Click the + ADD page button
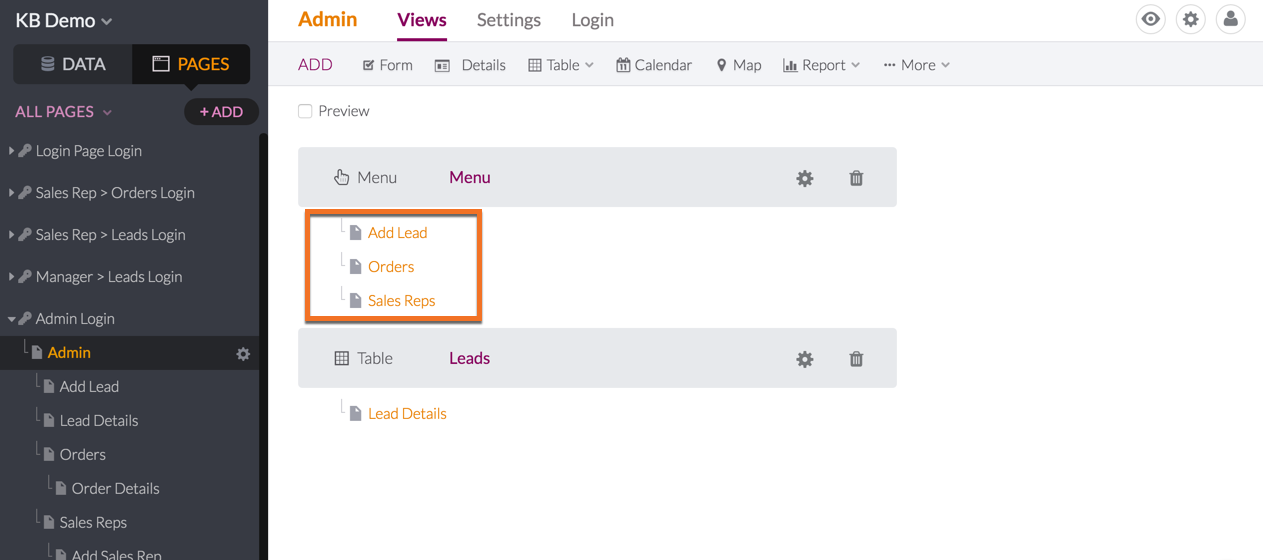This screenshot has width=1263, height=560. coord(221,112)
